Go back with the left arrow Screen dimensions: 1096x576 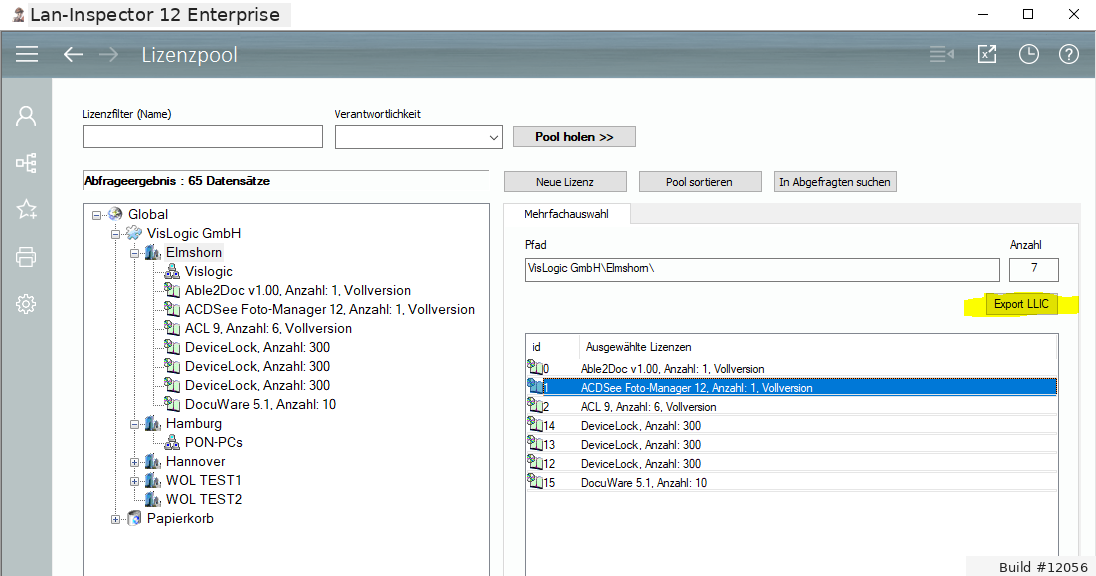pos(73,54)
